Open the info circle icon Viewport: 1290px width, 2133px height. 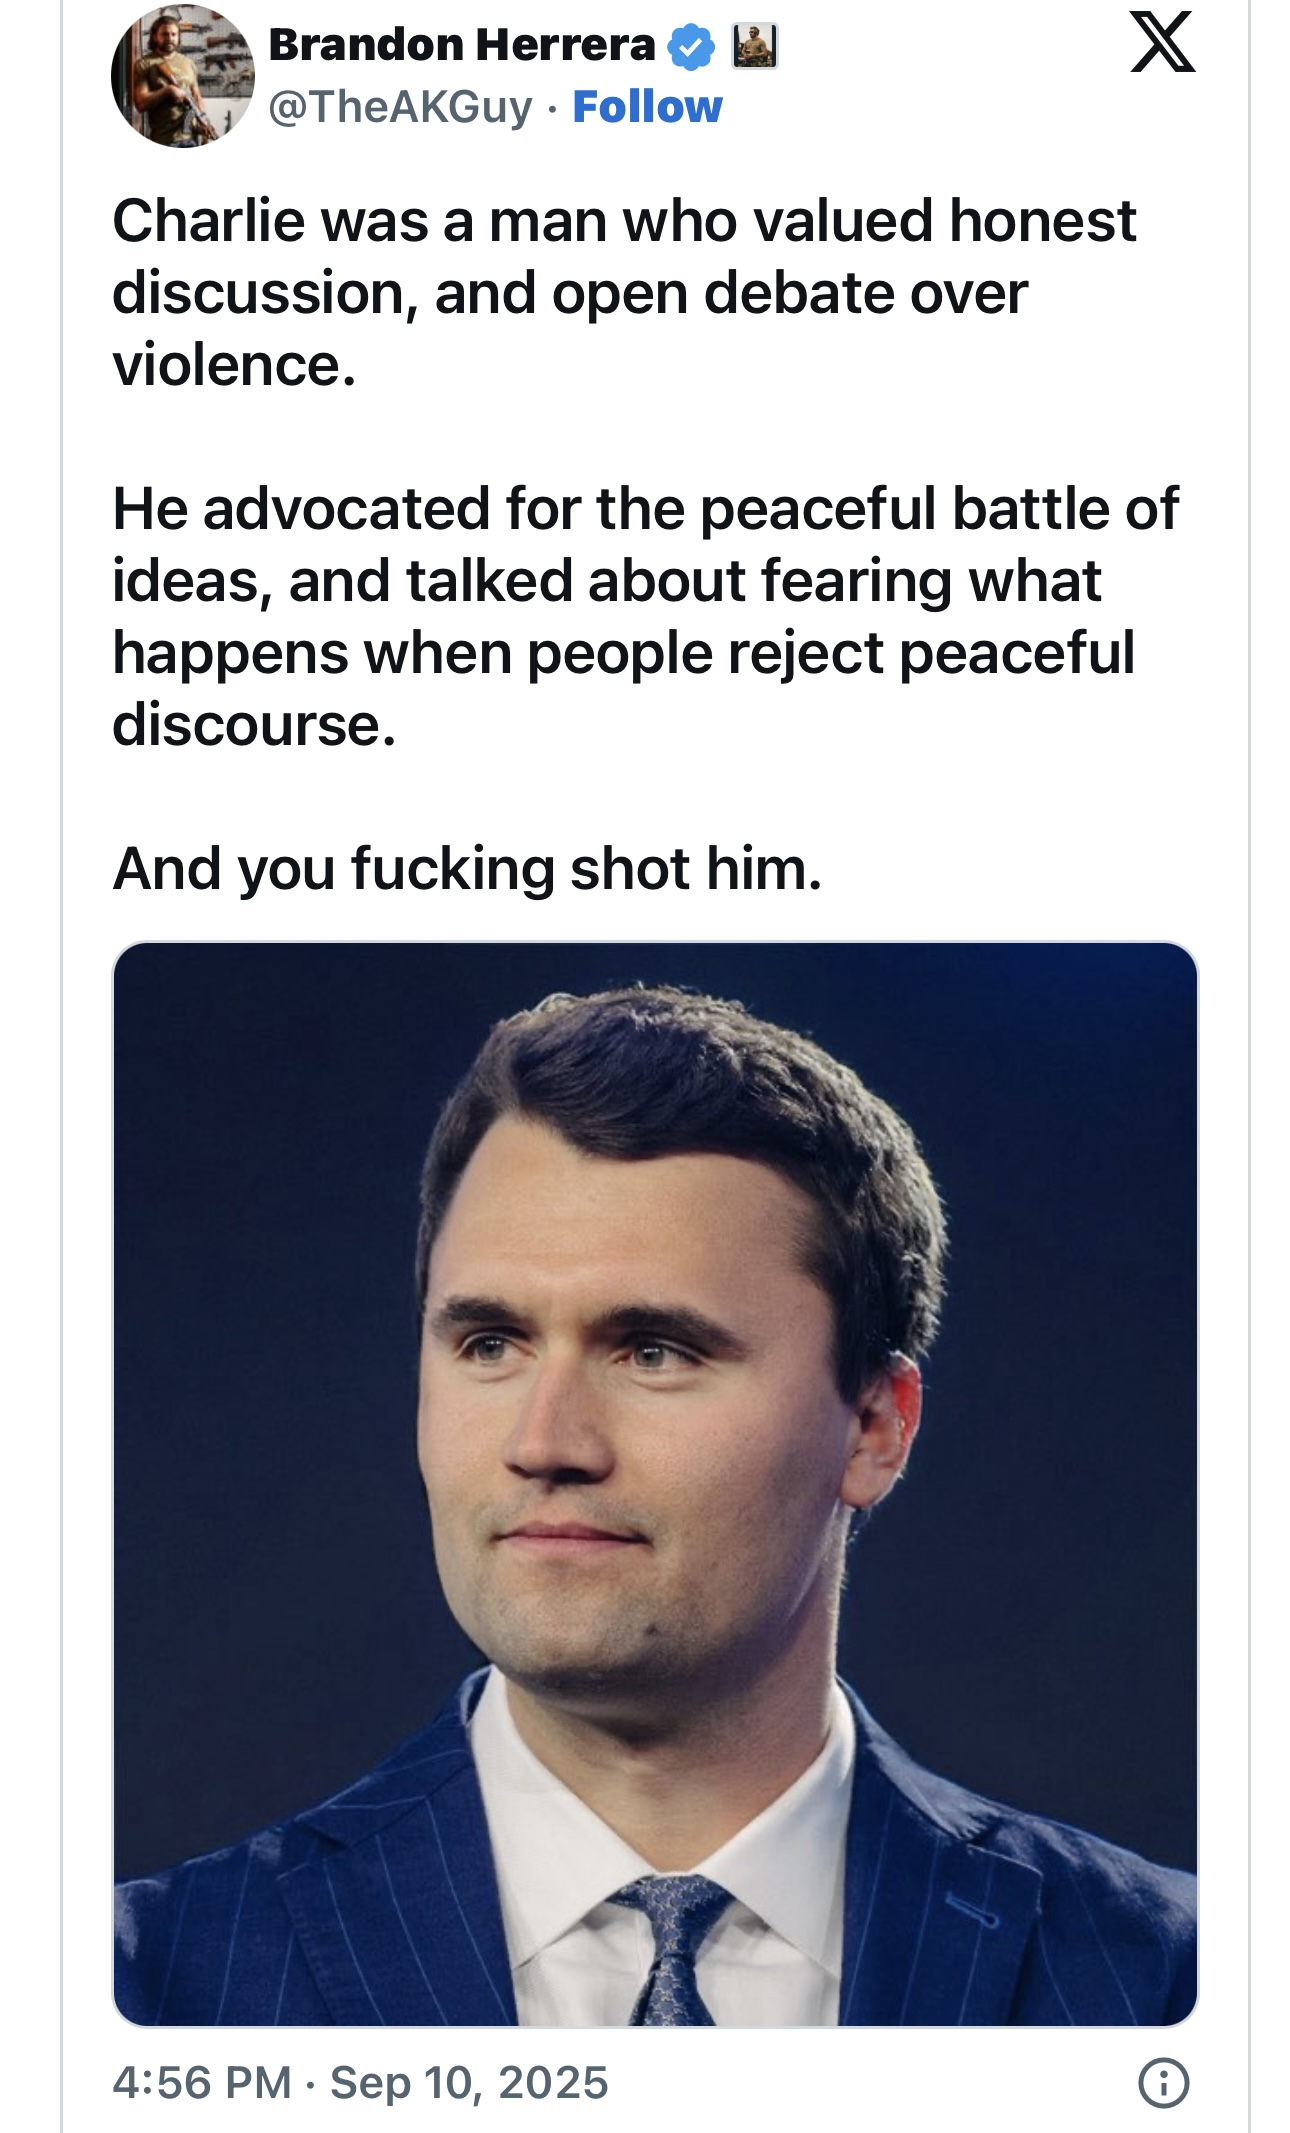click(x=1163, y=2083)
